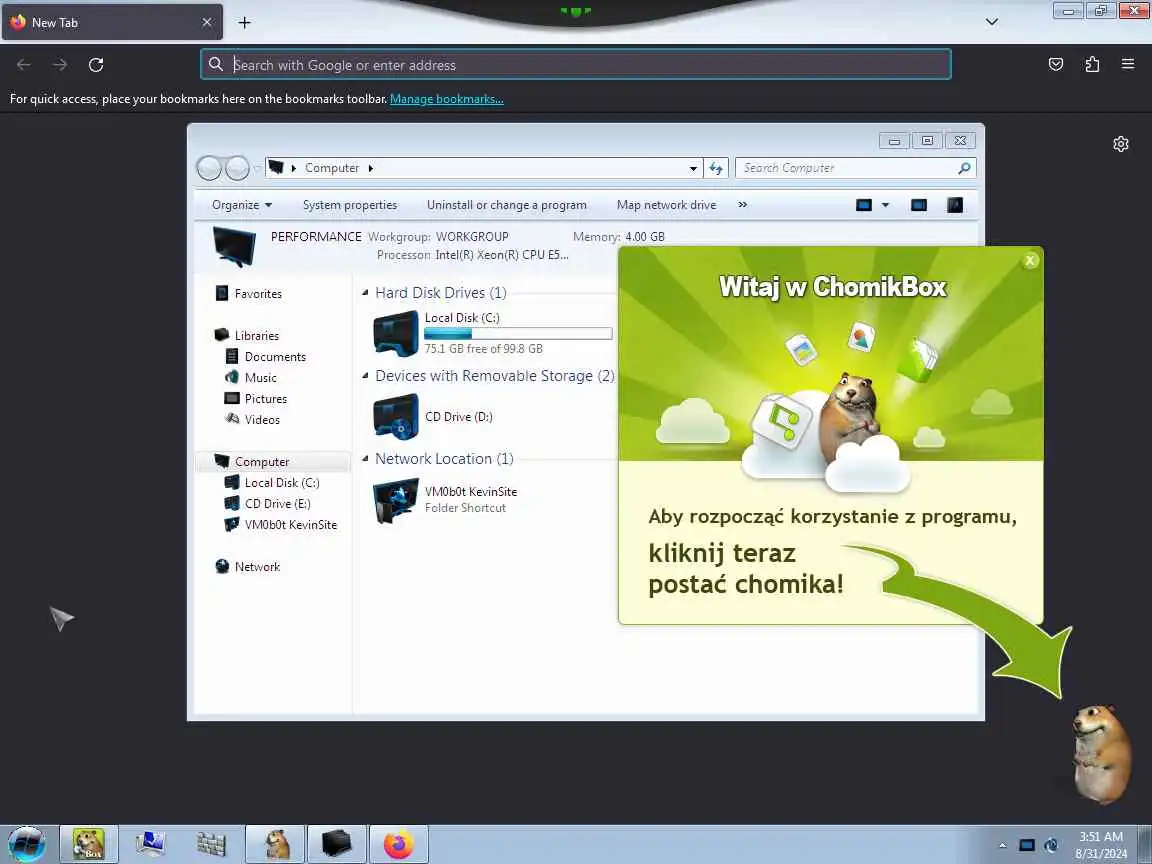Open a new Firefox tab with plus button
Image resolution: width=1152 pixels, height=864 pixels.
point(245,23)
